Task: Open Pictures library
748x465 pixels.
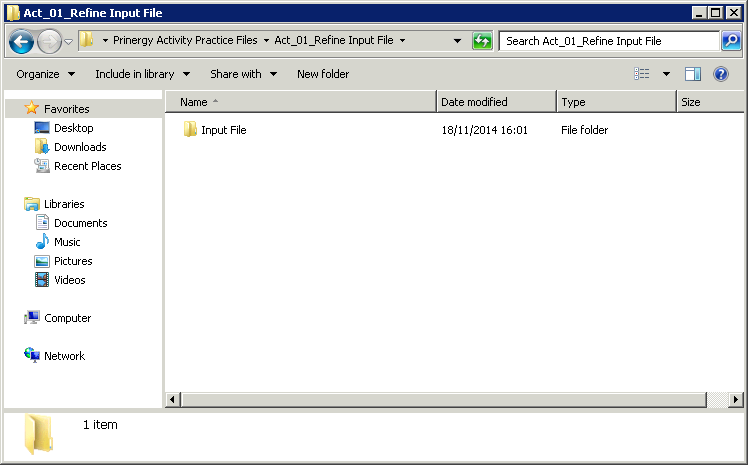Action: pos(73,261)
